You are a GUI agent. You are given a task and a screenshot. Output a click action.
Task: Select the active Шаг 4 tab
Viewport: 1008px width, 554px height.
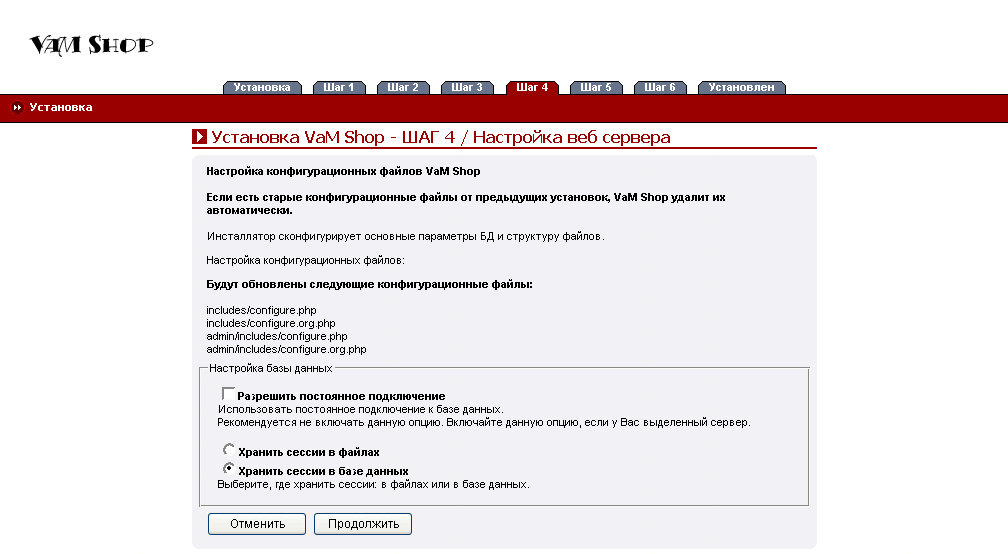(532, 87)
